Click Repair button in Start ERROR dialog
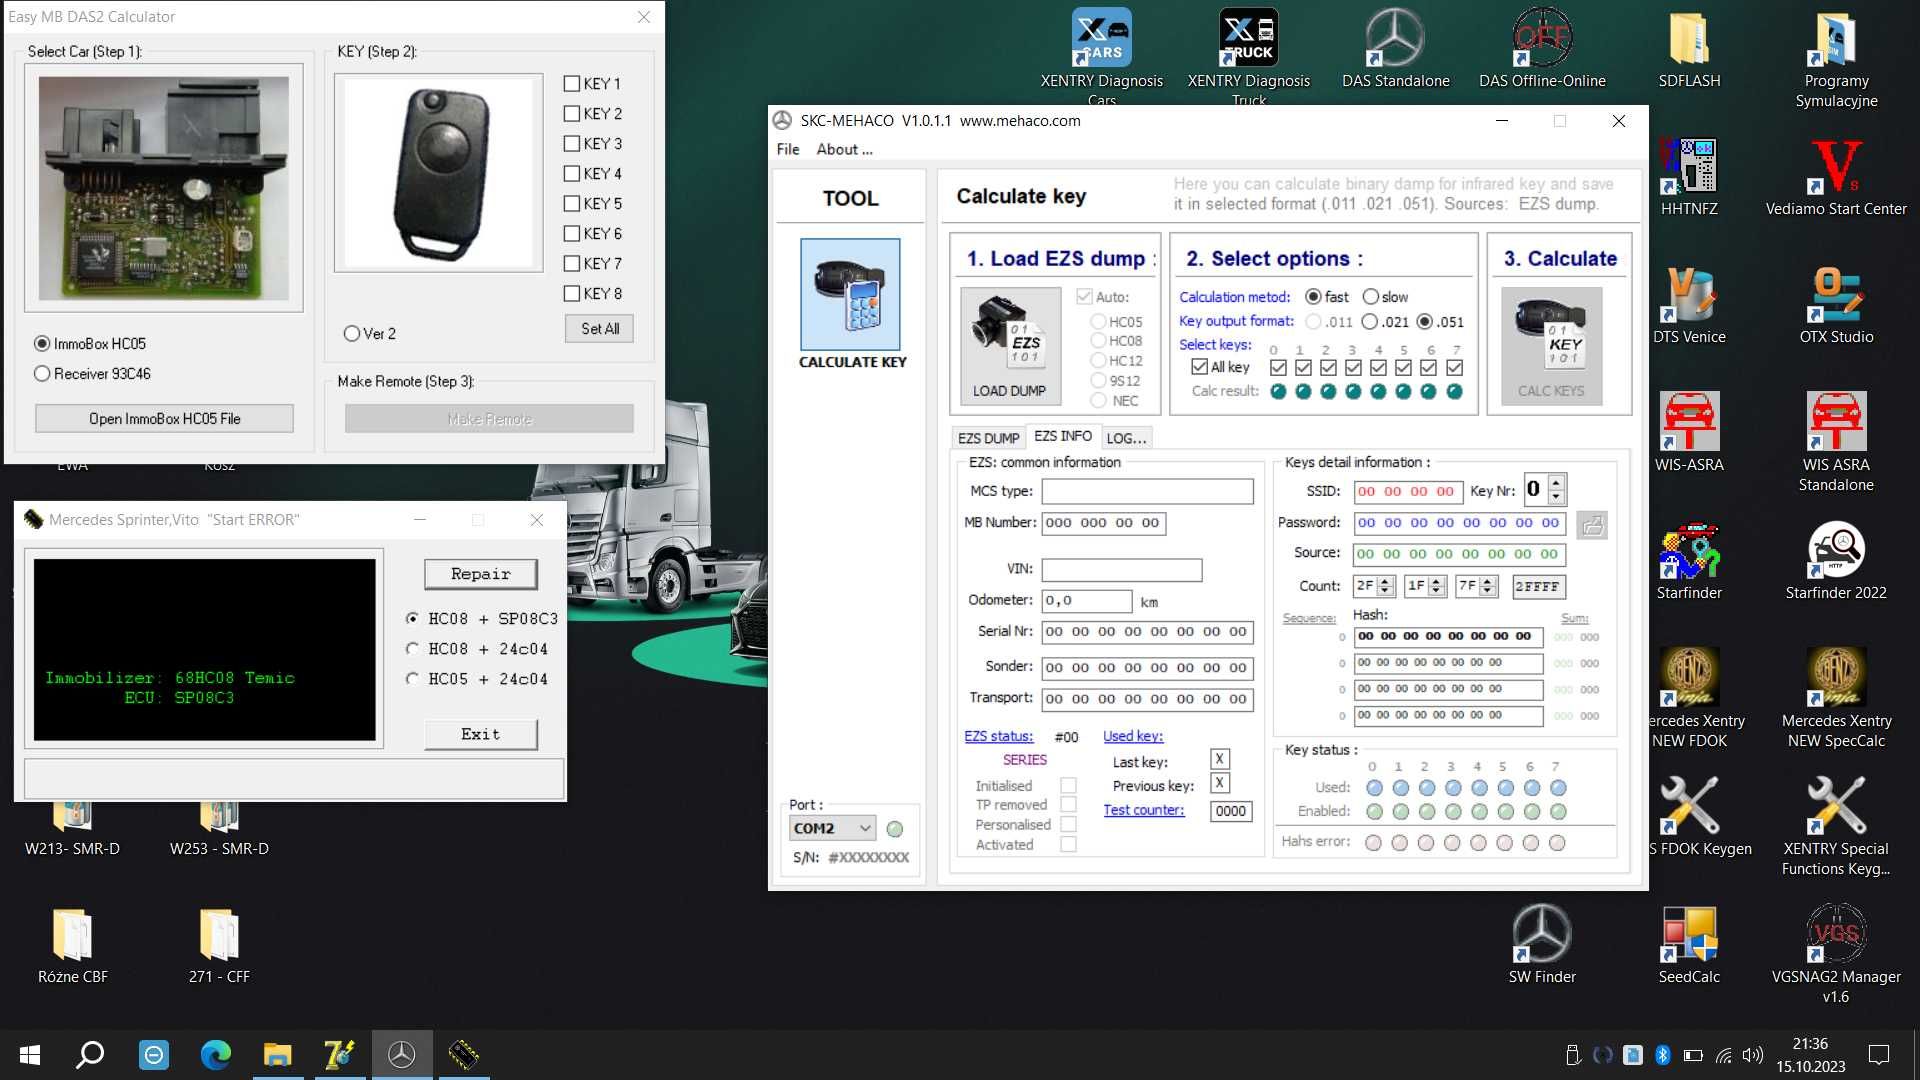 point(479,572)
